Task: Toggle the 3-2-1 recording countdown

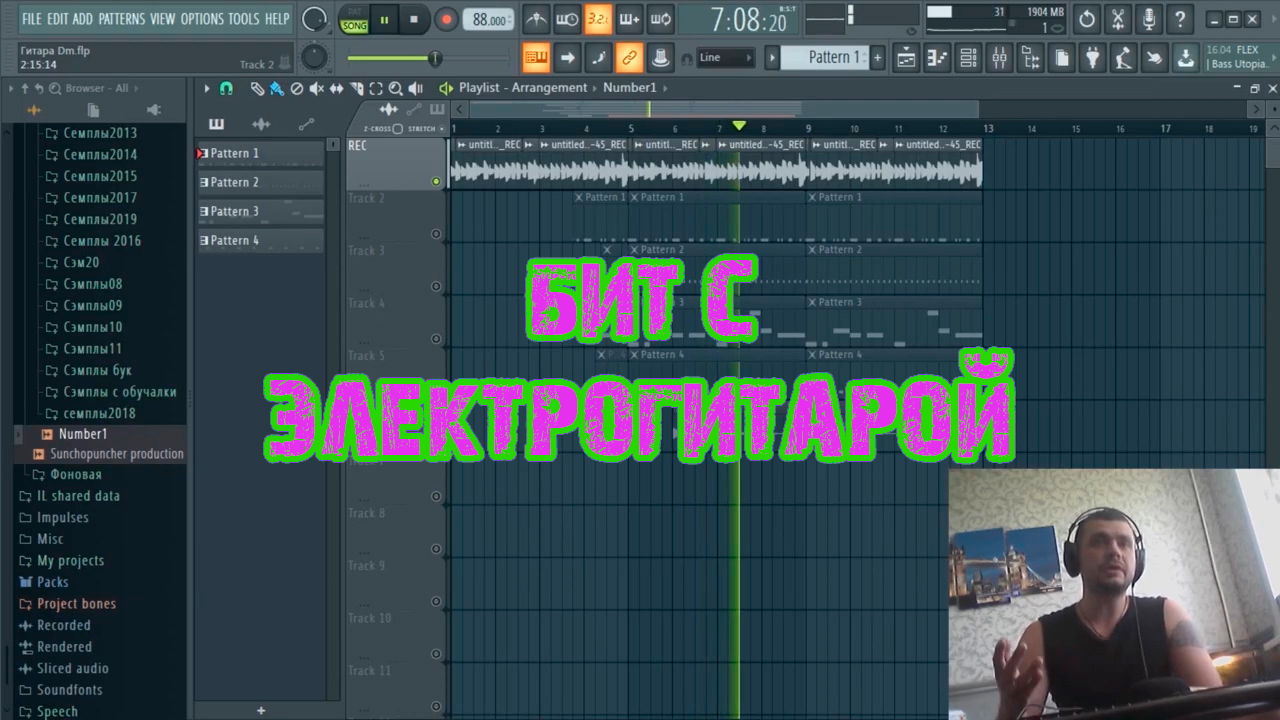Action: pos(598,19)
